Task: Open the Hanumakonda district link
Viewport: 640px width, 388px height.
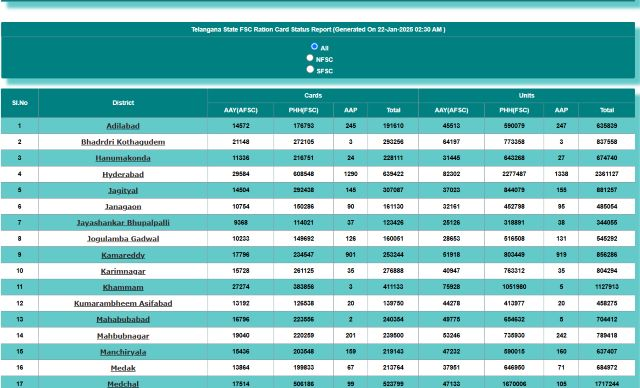Action: coord(123,158)
